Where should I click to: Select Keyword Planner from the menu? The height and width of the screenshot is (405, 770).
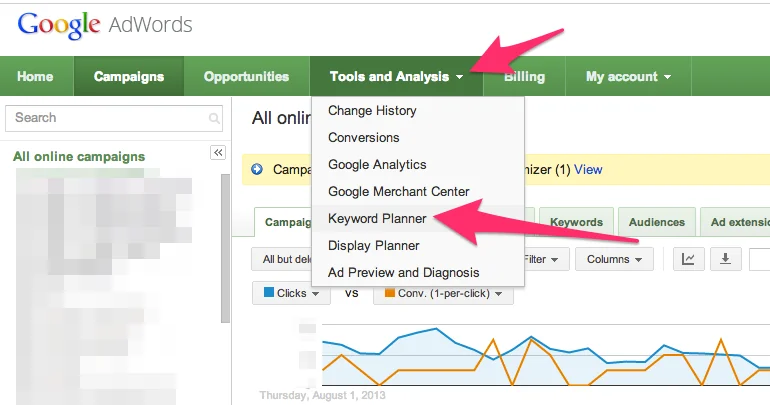377,218
